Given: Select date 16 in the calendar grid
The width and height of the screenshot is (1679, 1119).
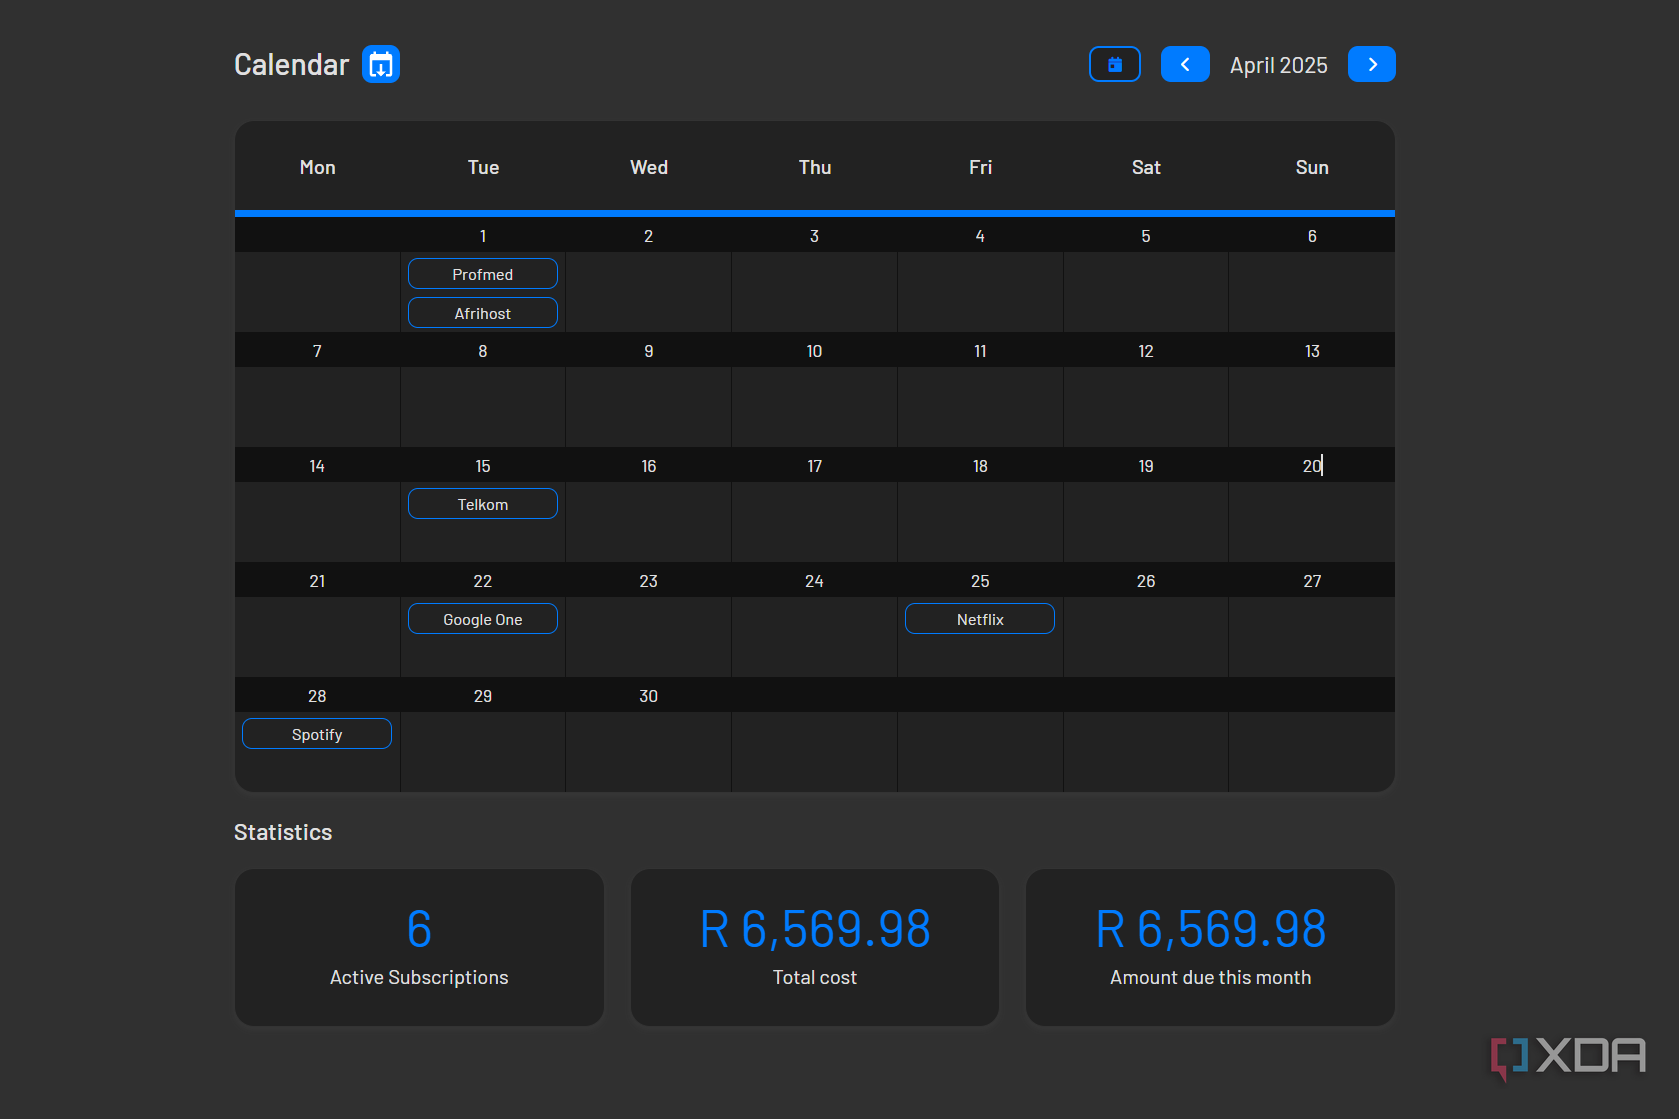Looking at the screenshot, I should [649, 466].
